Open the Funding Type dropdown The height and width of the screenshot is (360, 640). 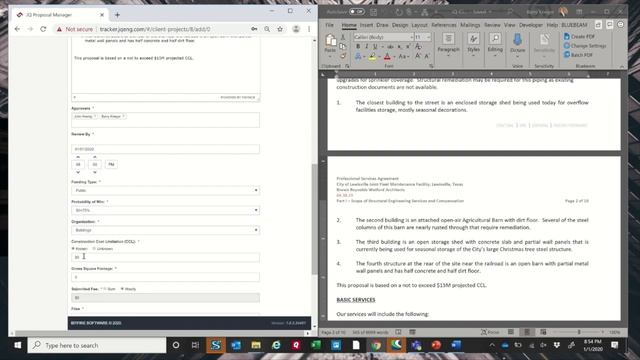tap(165, 190)
